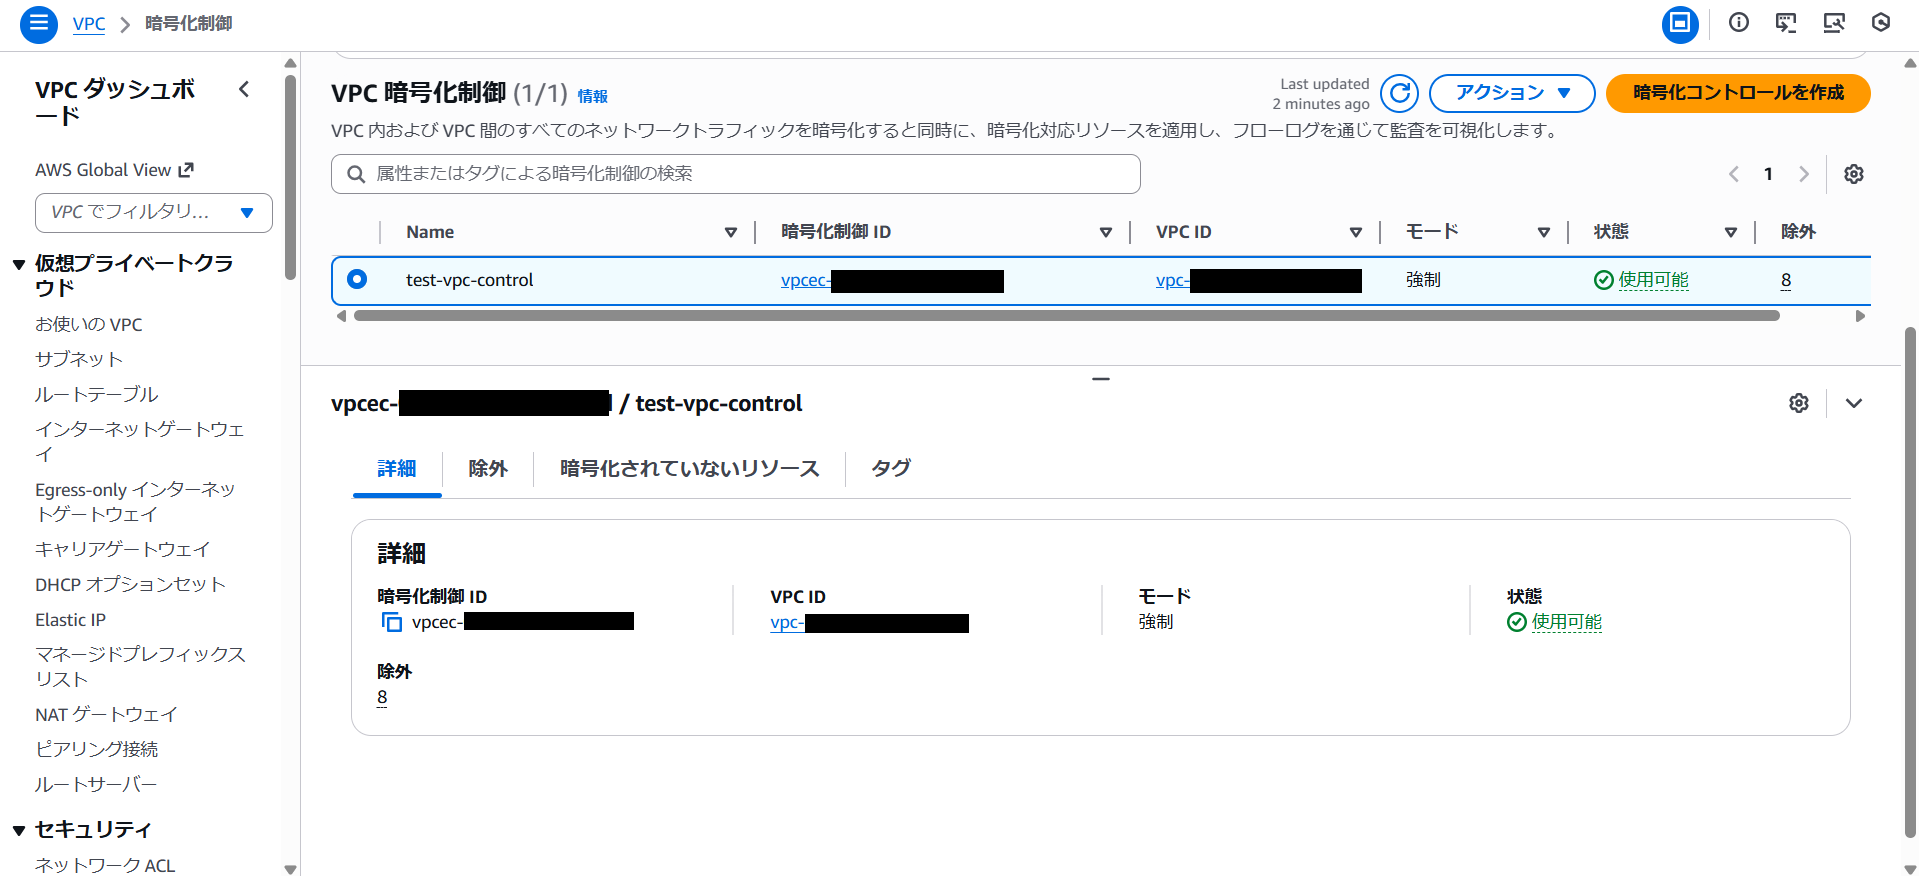Click the page number 1
Image resolution: width=1919 pixels, height=876 pixels.
(x=1768, y=174)
